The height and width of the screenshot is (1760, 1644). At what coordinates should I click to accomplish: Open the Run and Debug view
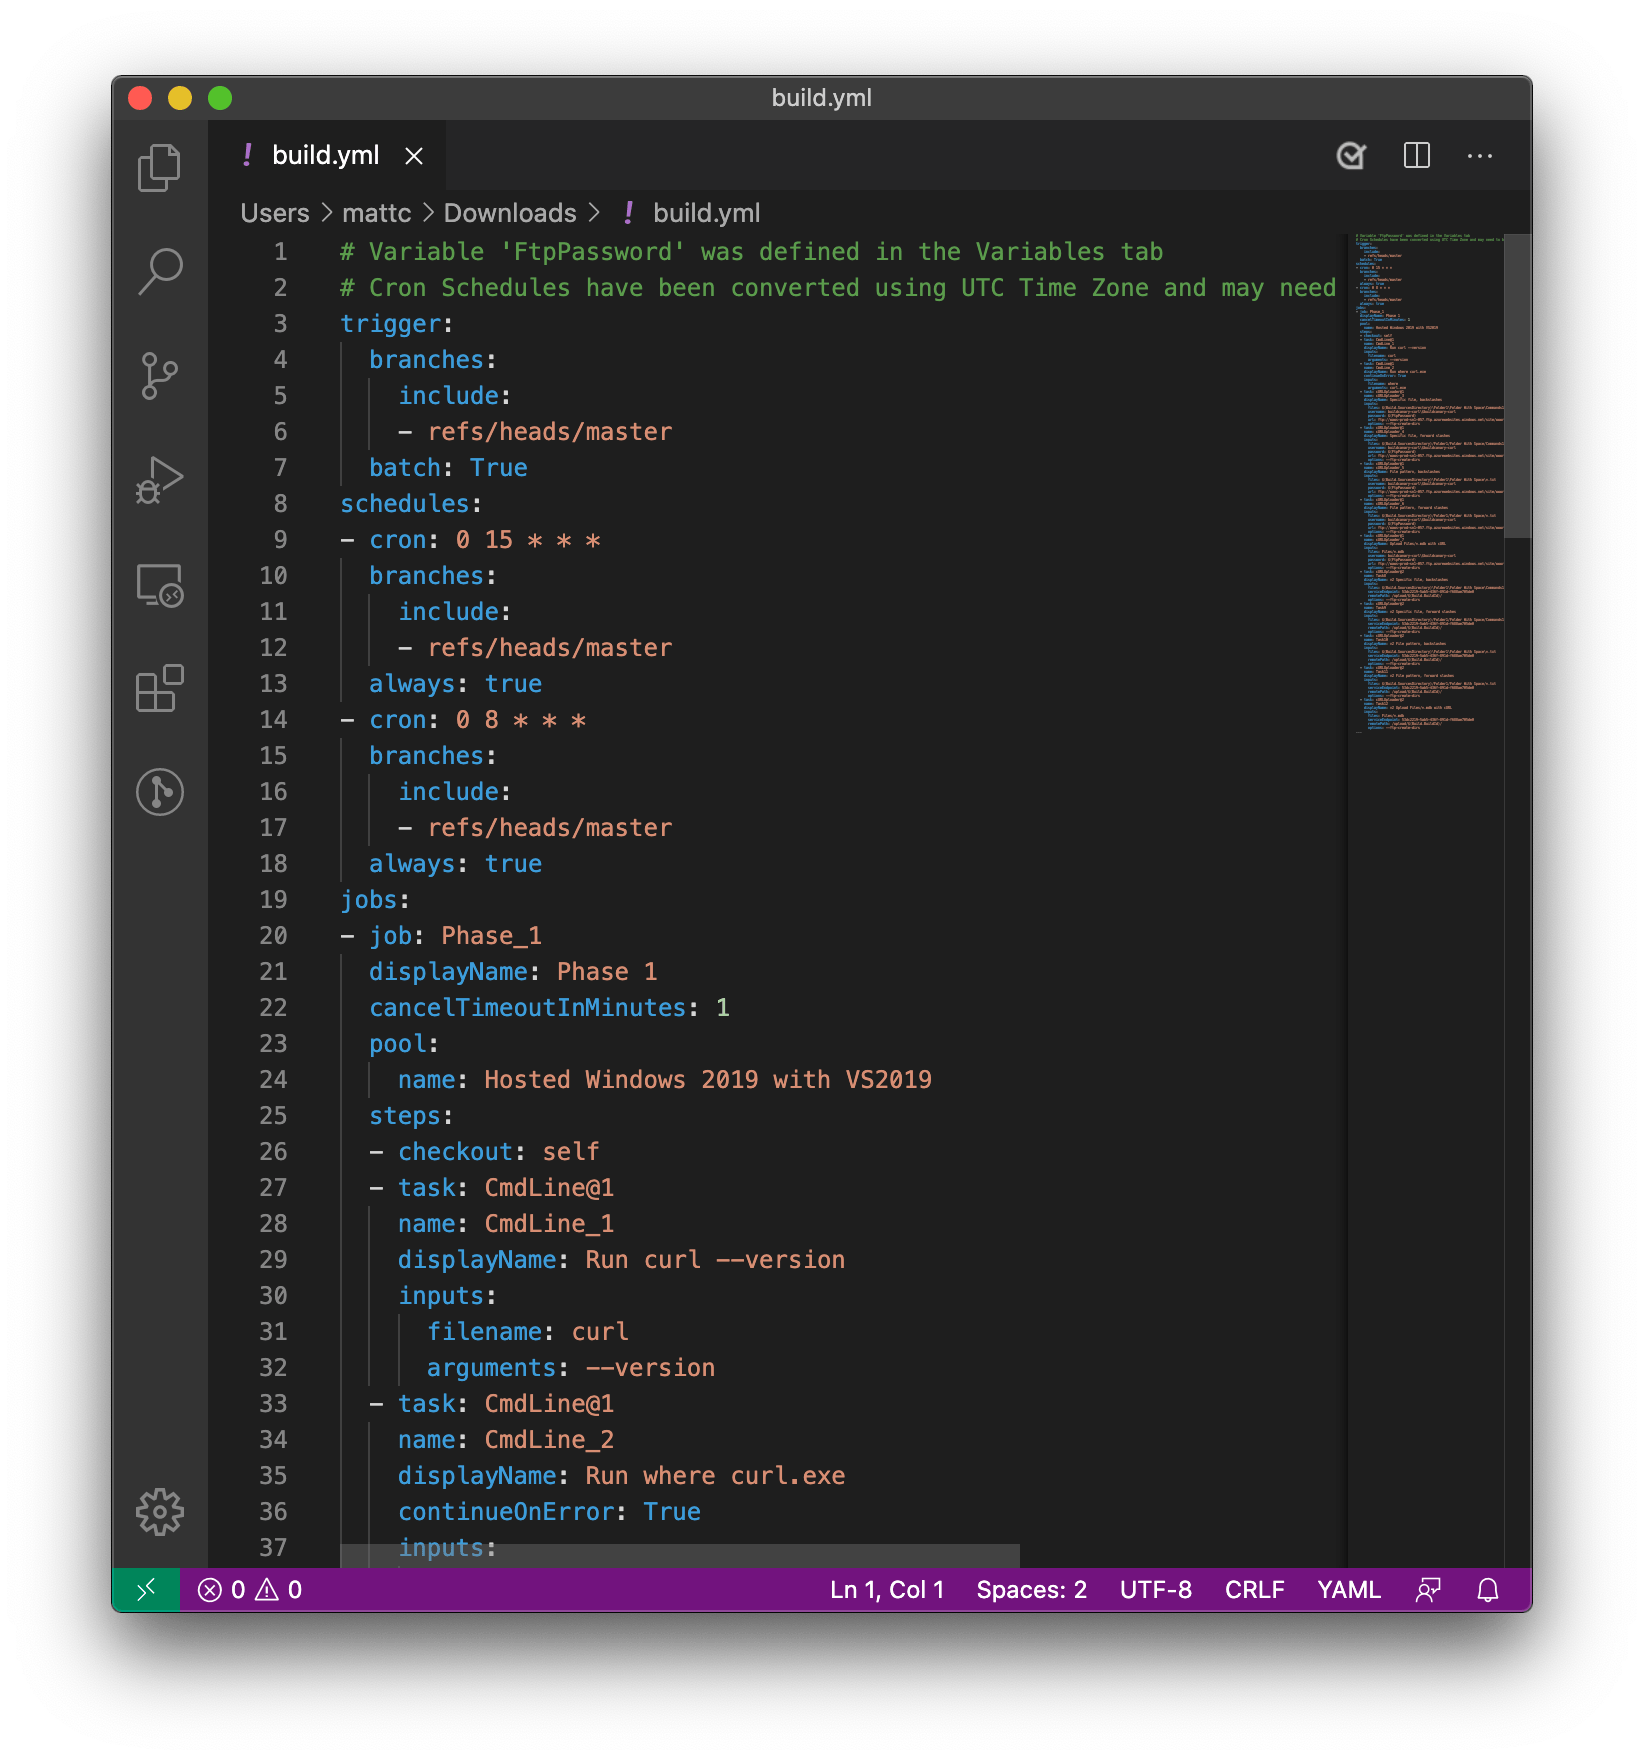point(159,480)
